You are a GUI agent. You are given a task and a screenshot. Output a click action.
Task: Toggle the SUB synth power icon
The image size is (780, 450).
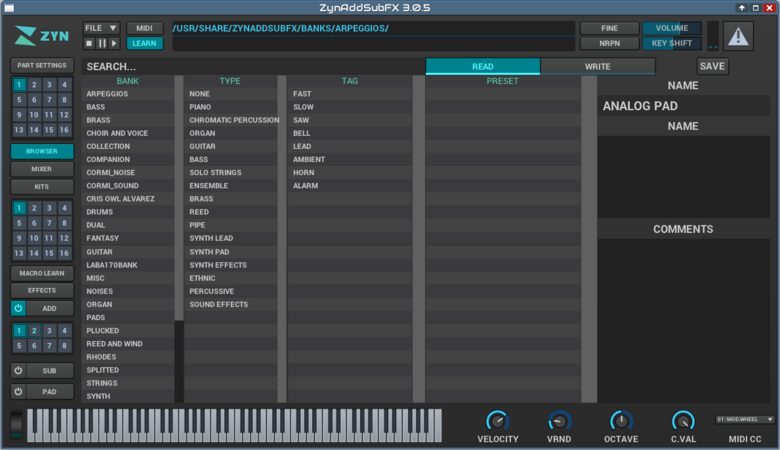[18, 370]
